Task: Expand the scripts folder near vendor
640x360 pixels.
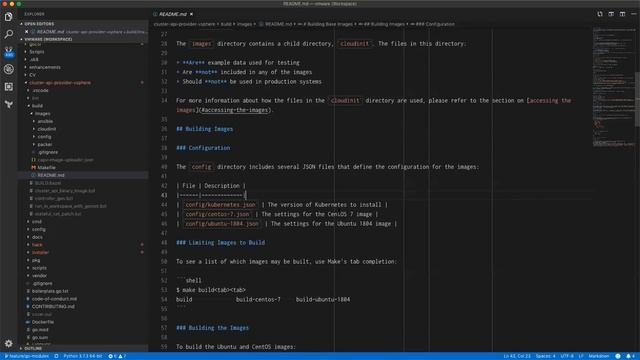Action: (39, 268)
